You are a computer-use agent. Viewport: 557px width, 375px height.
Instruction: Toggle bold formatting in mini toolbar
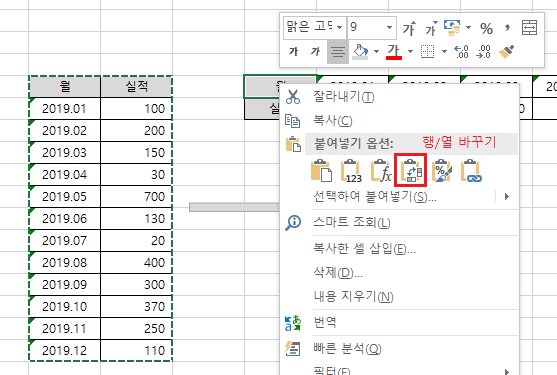coord(293,51)
